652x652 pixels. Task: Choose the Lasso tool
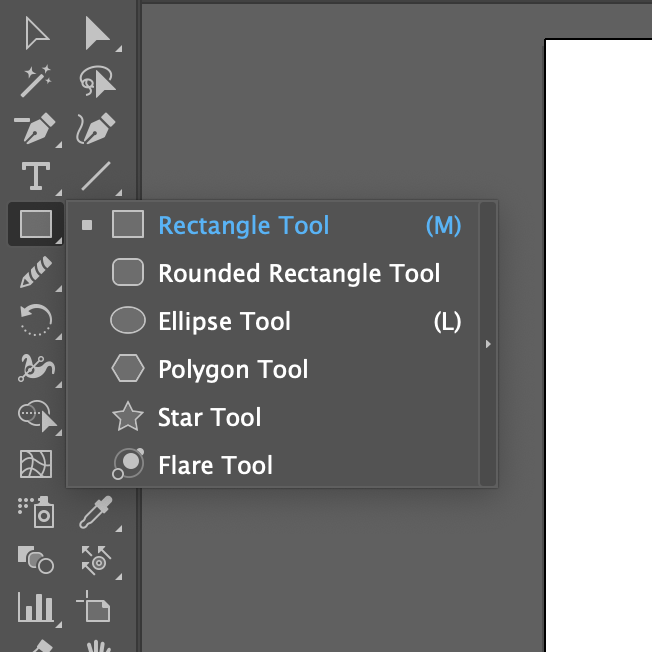pyautogui.click(x=97, y=81)
